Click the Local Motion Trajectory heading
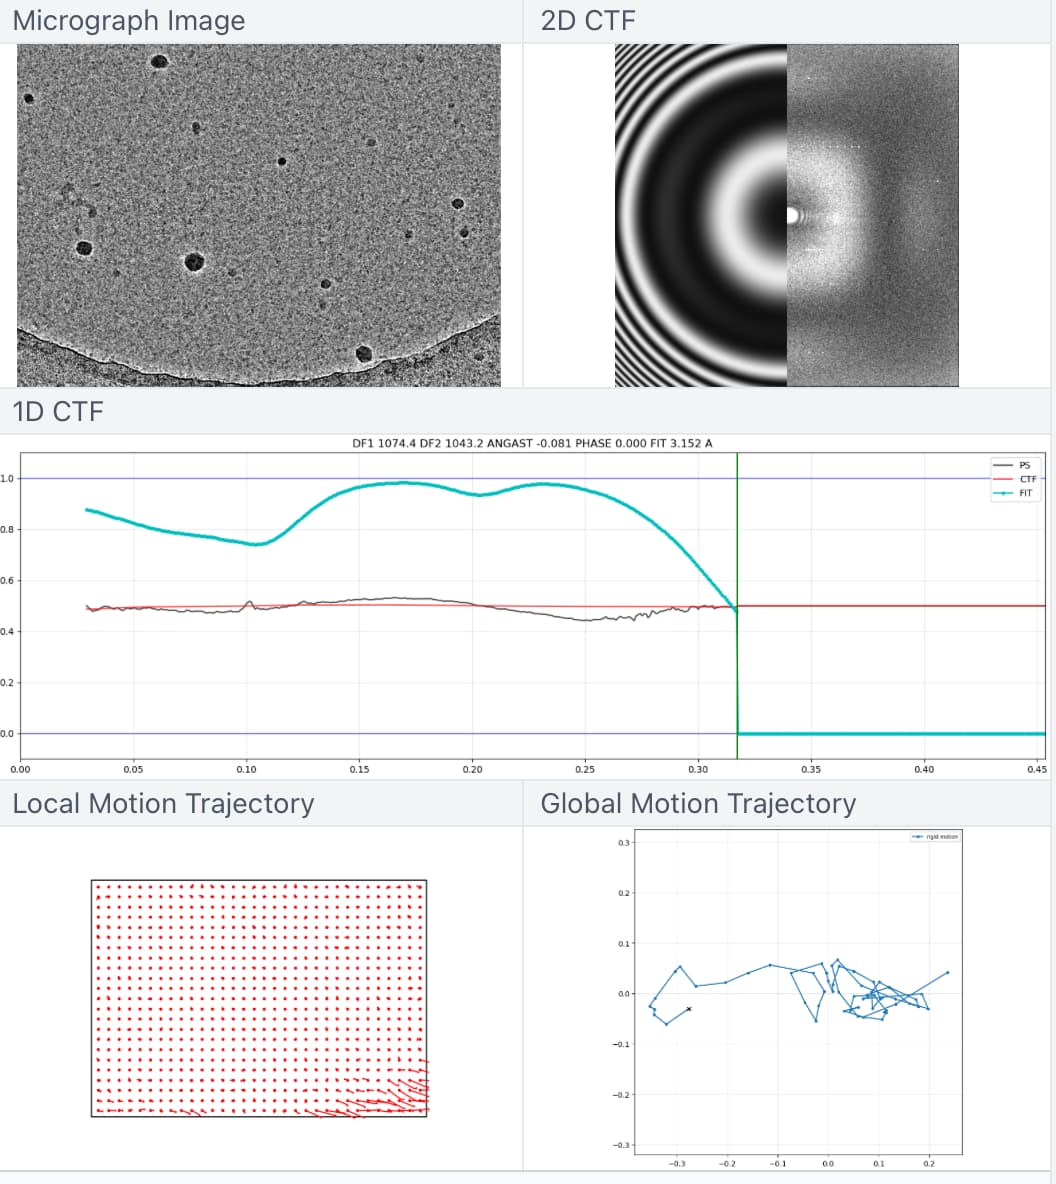 click(x=163, y=804)
